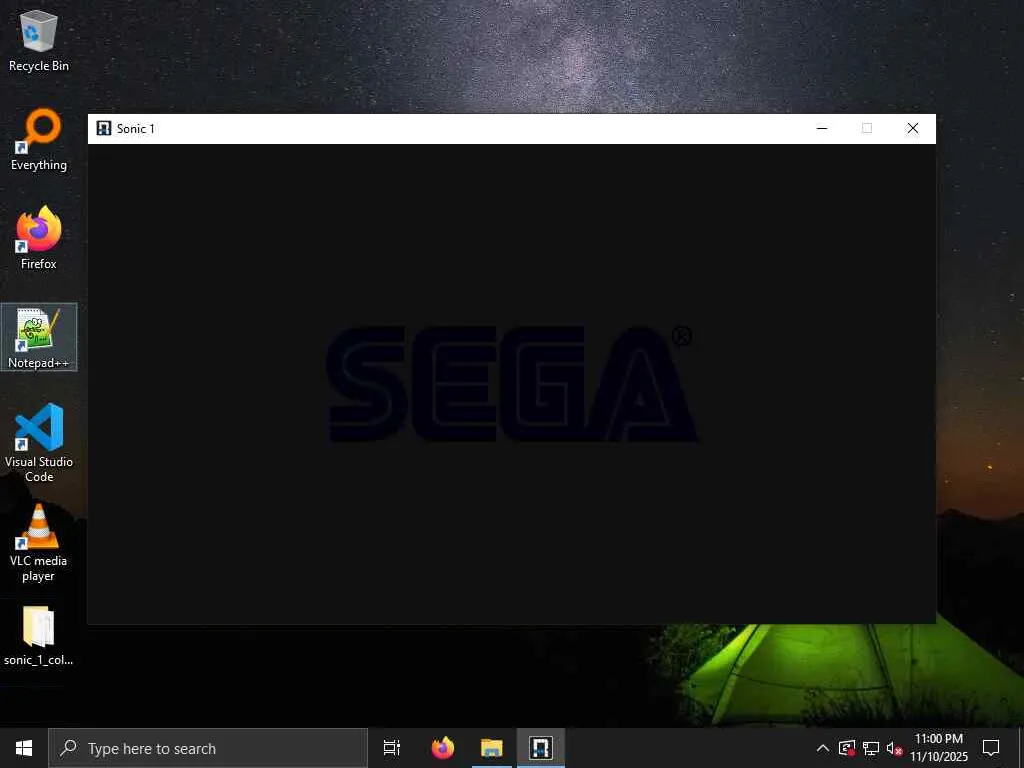Open the security tray icon with red dot
The height and width of the screenshot is (768, 1024).
[x=847, y=748]
